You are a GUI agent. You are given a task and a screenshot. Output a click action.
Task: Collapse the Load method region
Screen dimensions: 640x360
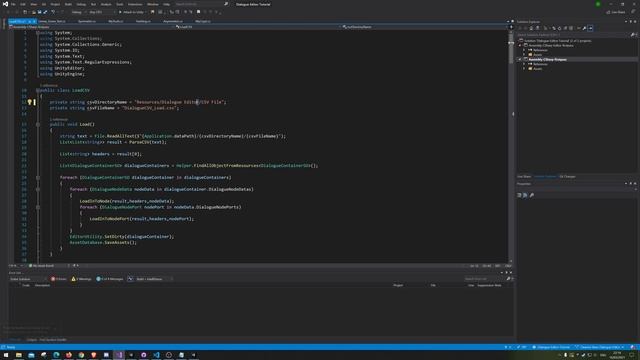click(x=38, y=124)
